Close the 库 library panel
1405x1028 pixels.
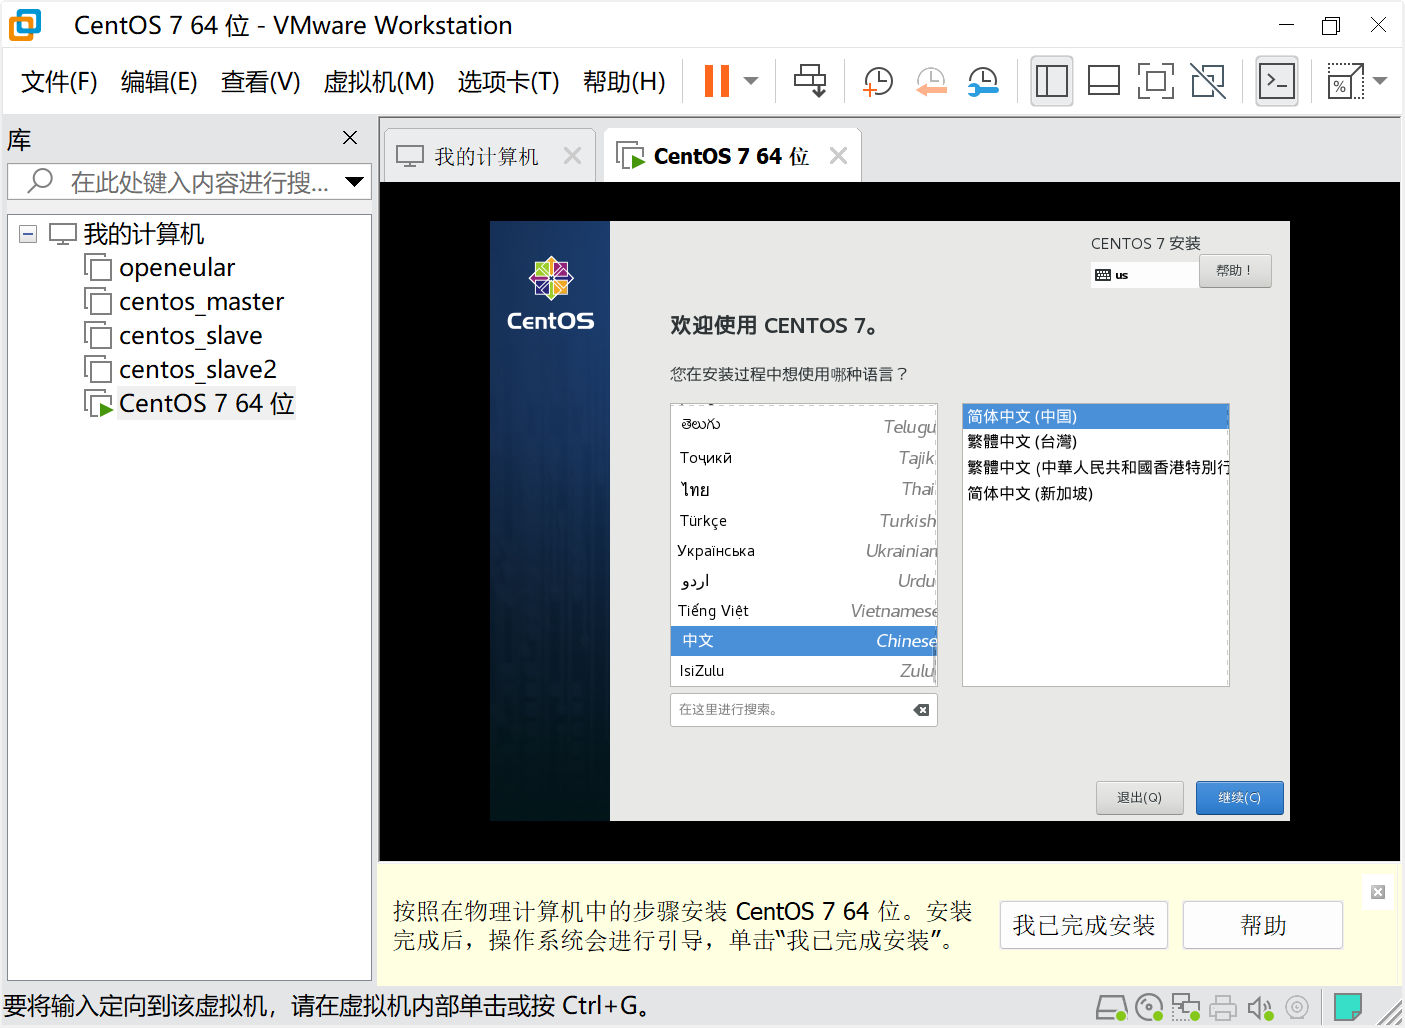click(x=350, y=138)
